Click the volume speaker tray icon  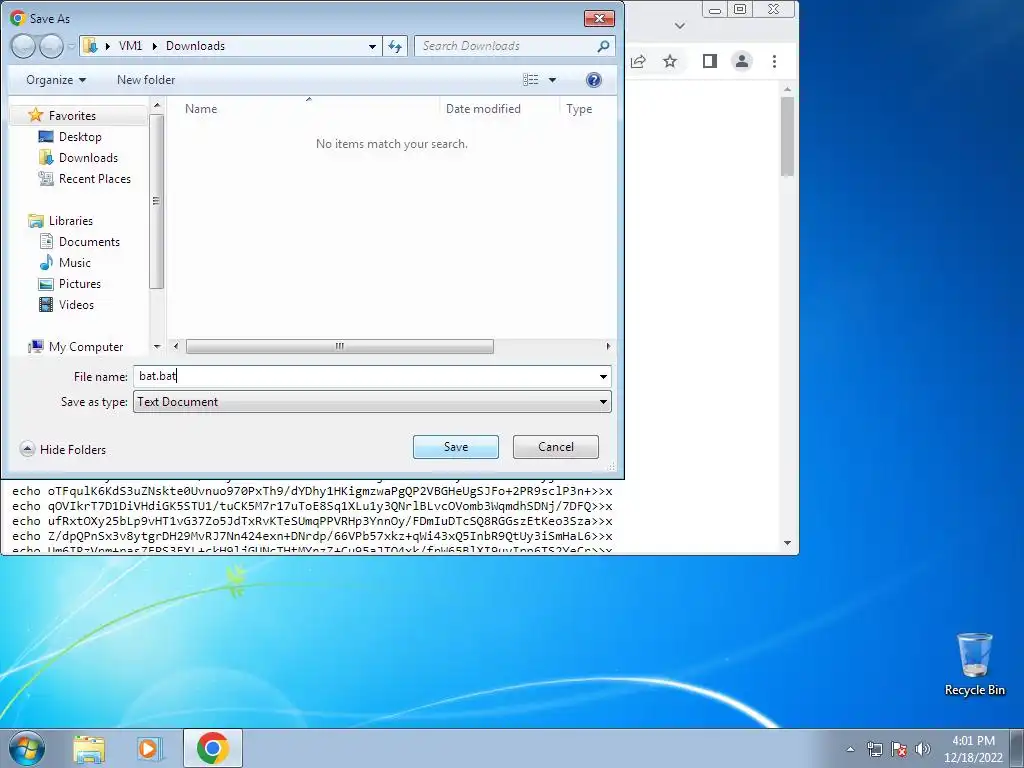[923, 749]
